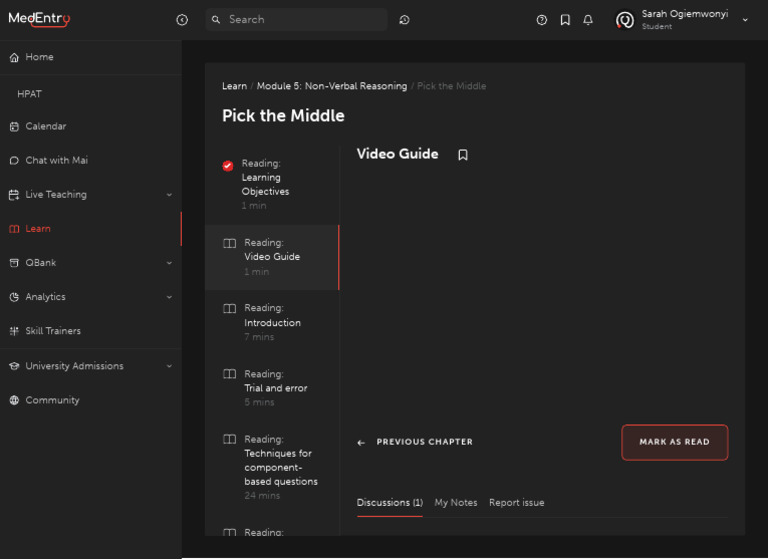
Task: Expand the Analytics menu chevron
Action: pos(169,297)
